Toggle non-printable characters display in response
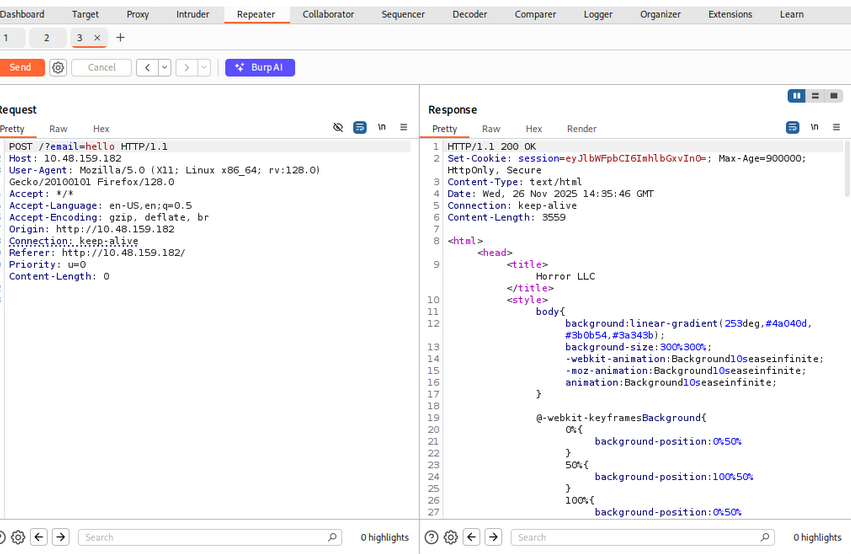Image resolution: width=851 pixels, height=554 pixels. (x=814, y=128)
